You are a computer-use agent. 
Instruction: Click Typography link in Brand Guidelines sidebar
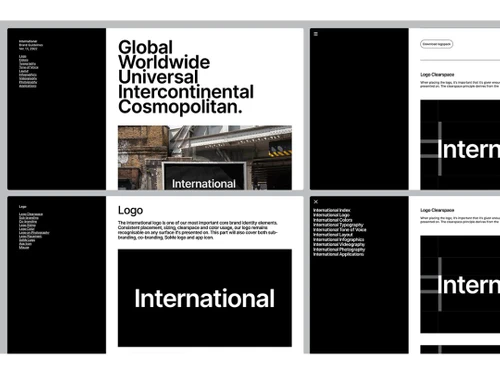pyautogui.click(x=27, y=64)
